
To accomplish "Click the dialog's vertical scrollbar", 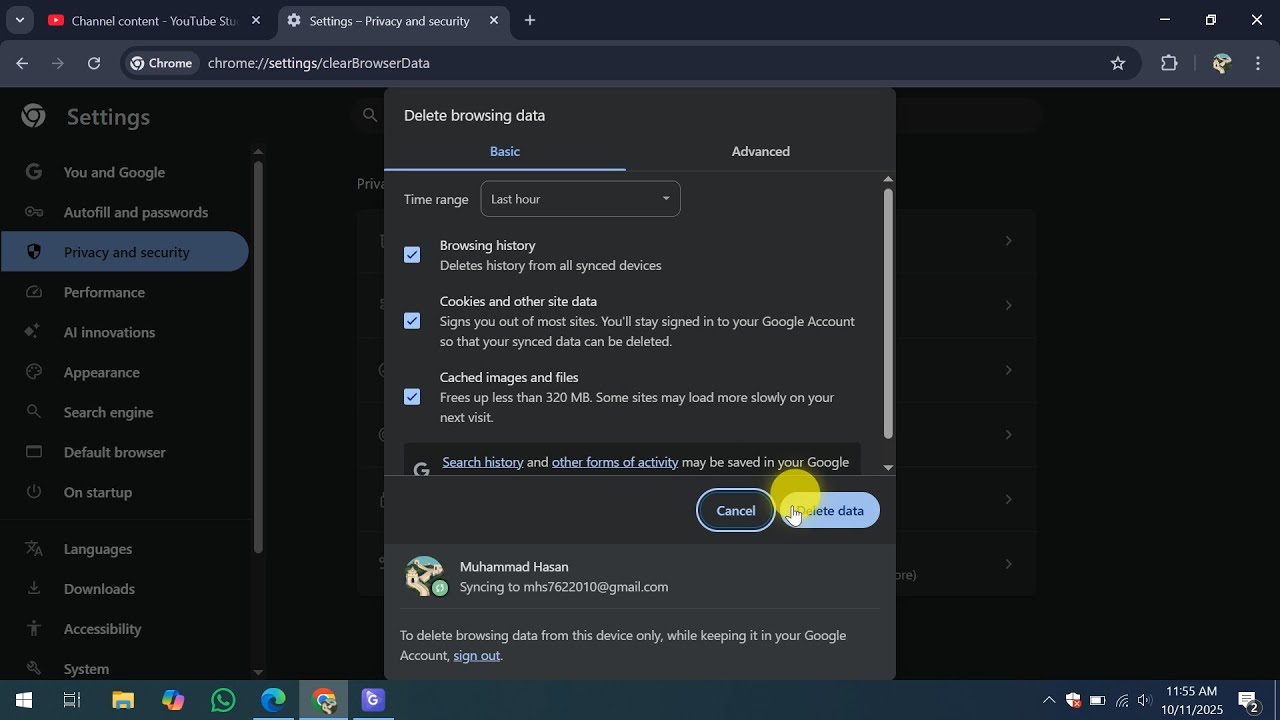I will coord(888,313).
